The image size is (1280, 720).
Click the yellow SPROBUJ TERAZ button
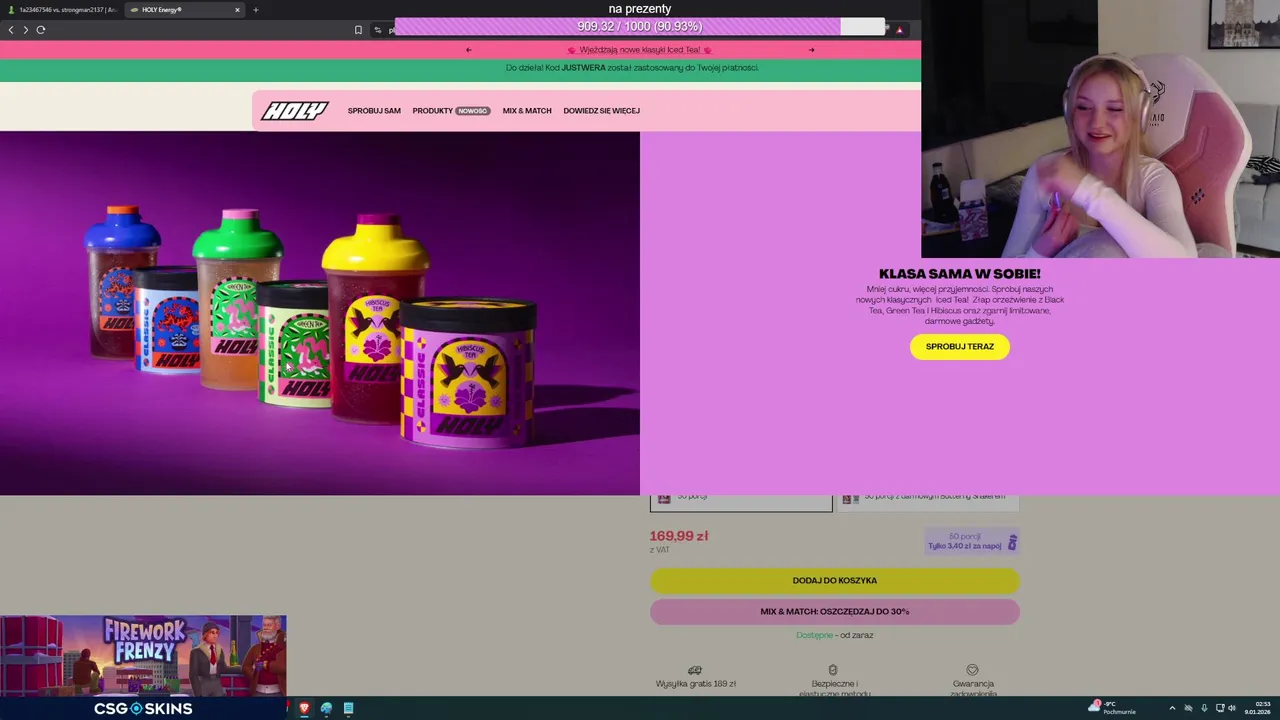tap(960, 346)
